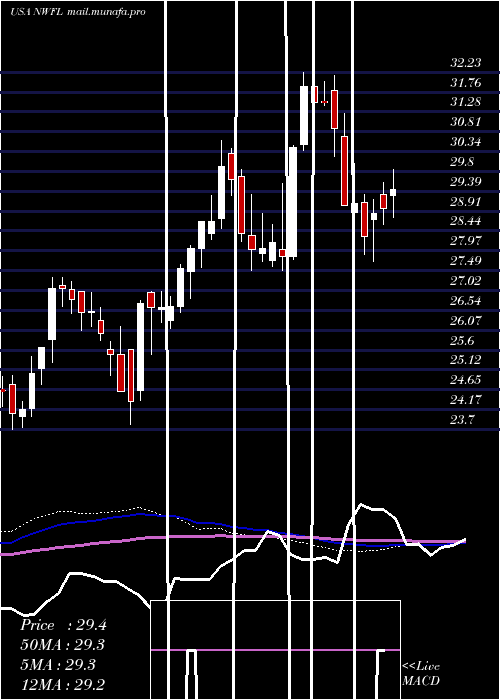Click the highest white candlestick near 31.76

[304, 115]
